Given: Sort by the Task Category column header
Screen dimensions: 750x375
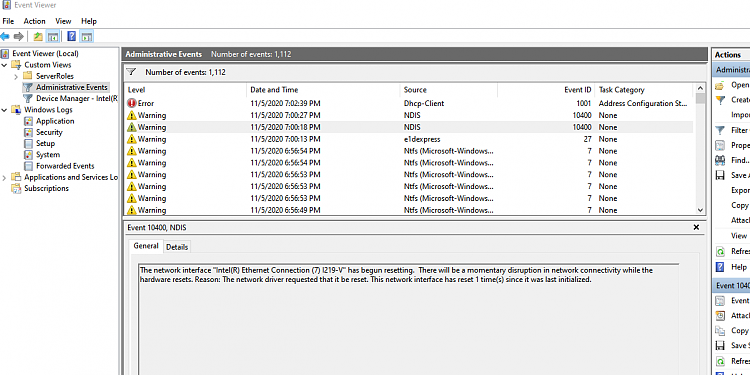Looking at the screenshot, I should tap(644, 89).
